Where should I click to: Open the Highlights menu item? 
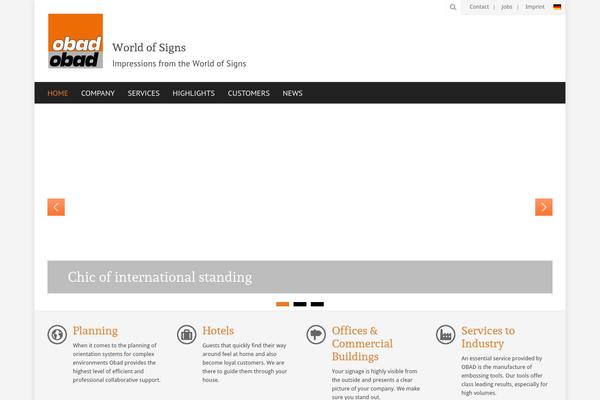pos(194,93)
